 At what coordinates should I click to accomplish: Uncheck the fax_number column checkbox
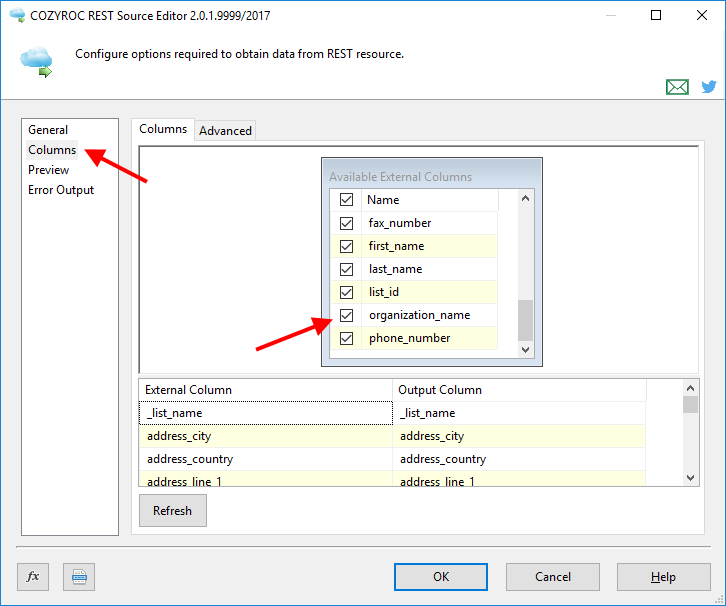(x=346, y=223)
